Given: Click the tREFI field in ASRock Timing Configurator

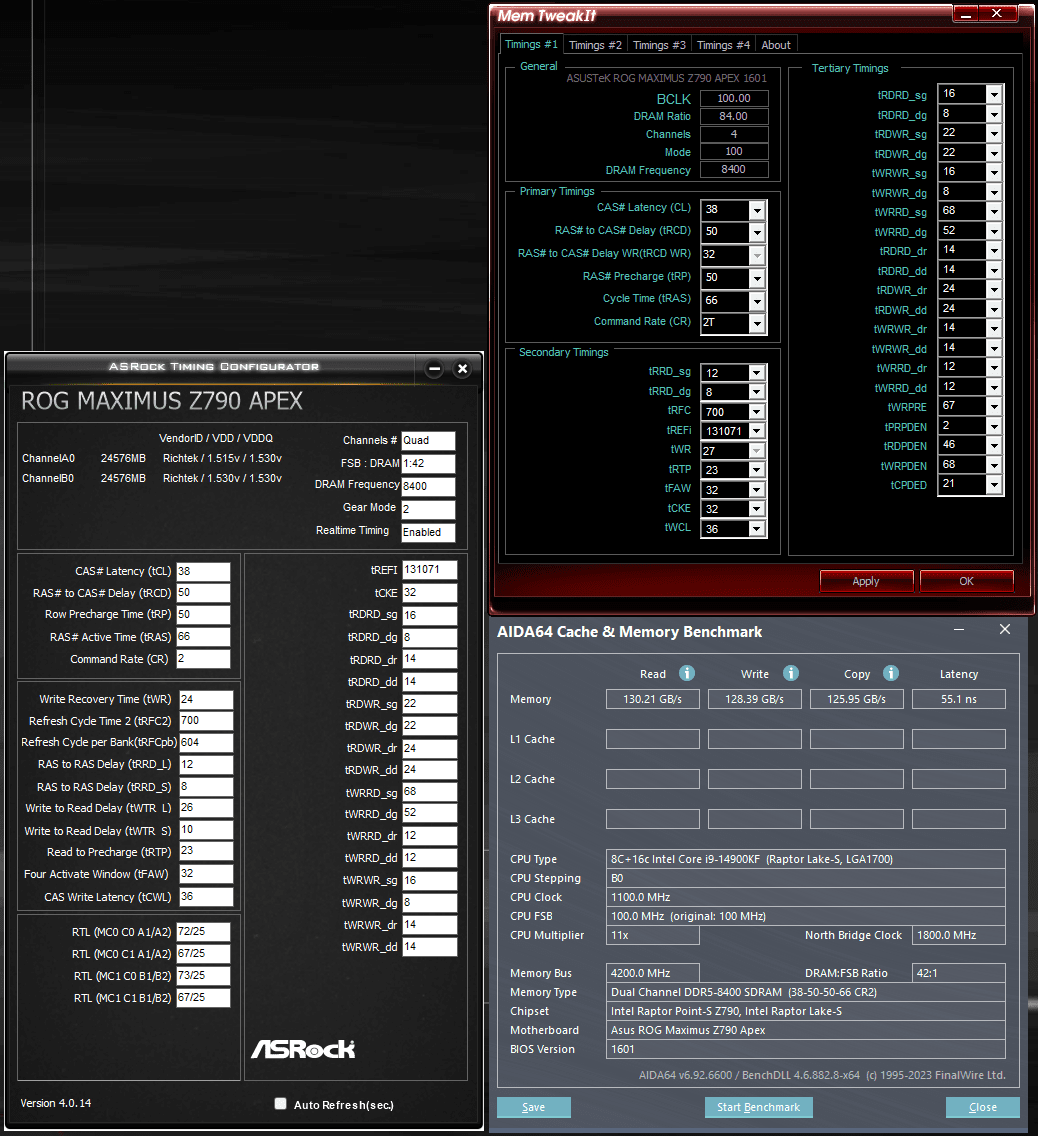Looking at the screenshot, I should [x=430, y=570].
